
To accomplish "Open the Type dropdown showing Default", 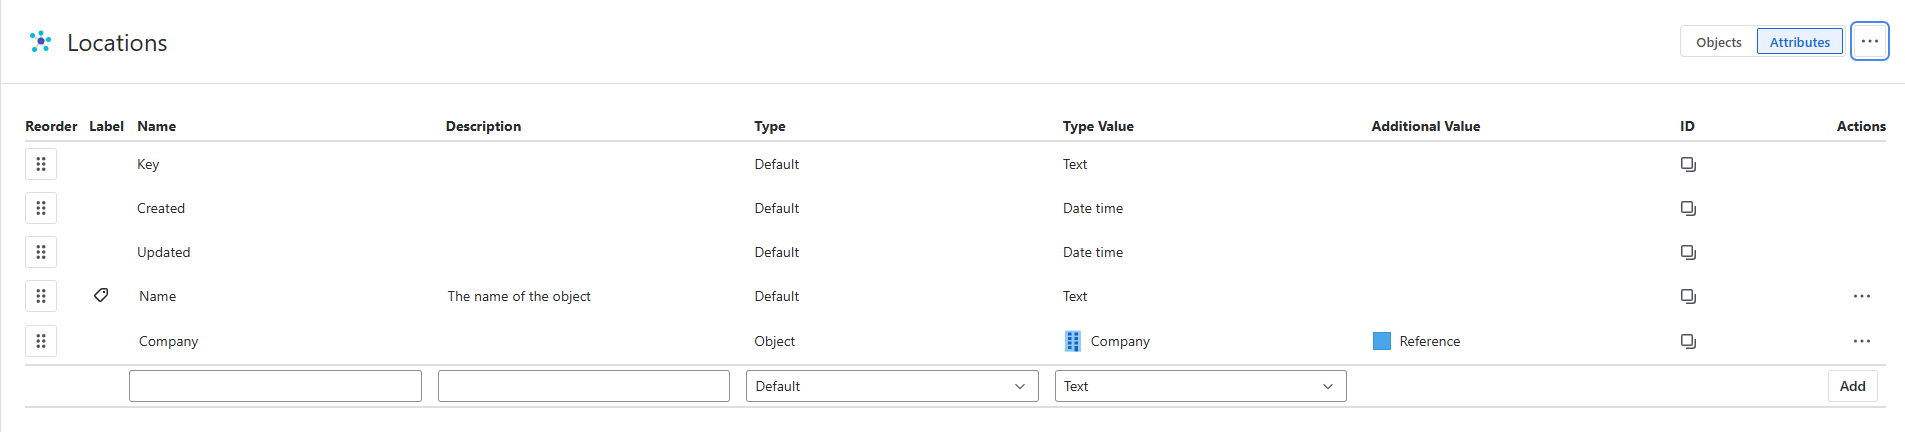I will click(x=892, y=386).
